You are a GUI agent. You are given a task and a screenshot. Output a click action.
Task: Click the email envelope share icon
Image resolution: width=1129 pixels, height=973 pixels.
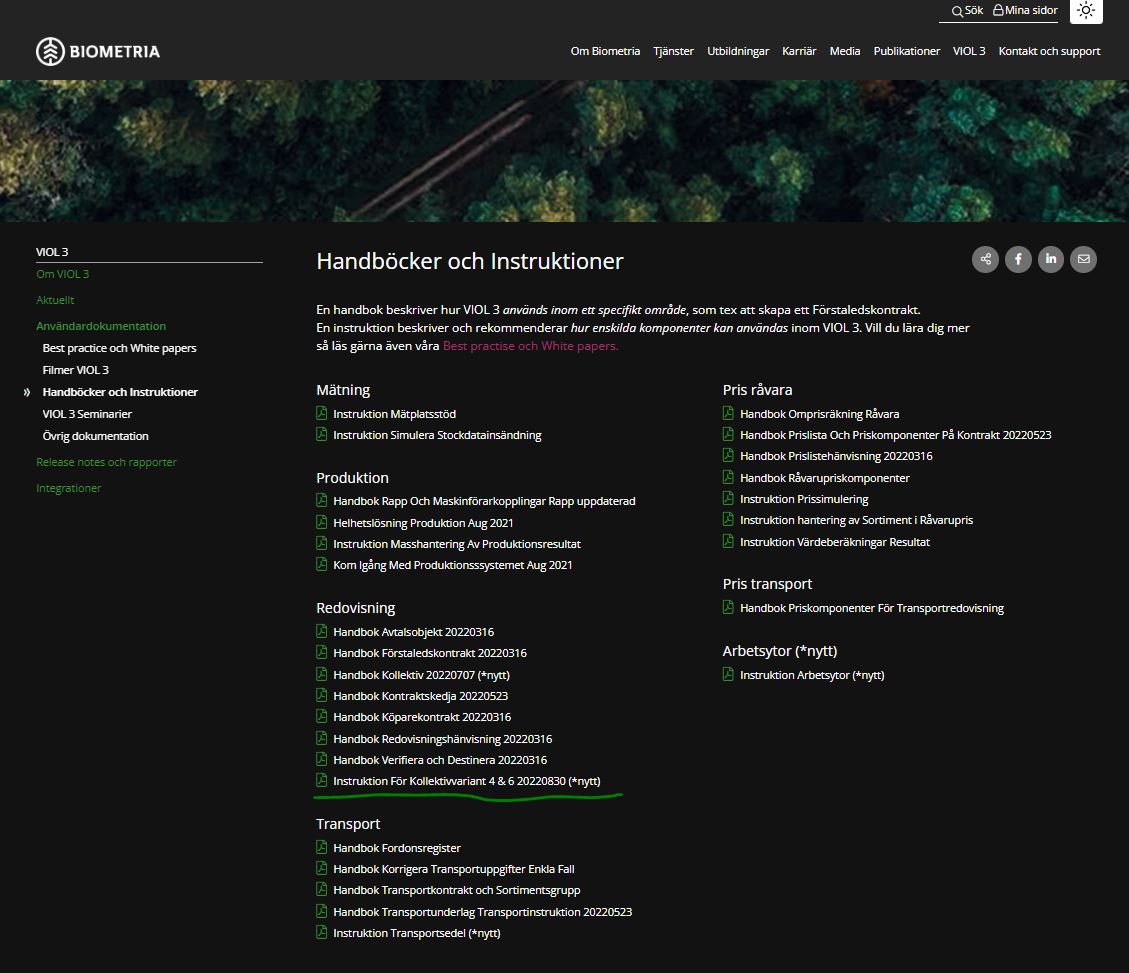point(1083,260)
